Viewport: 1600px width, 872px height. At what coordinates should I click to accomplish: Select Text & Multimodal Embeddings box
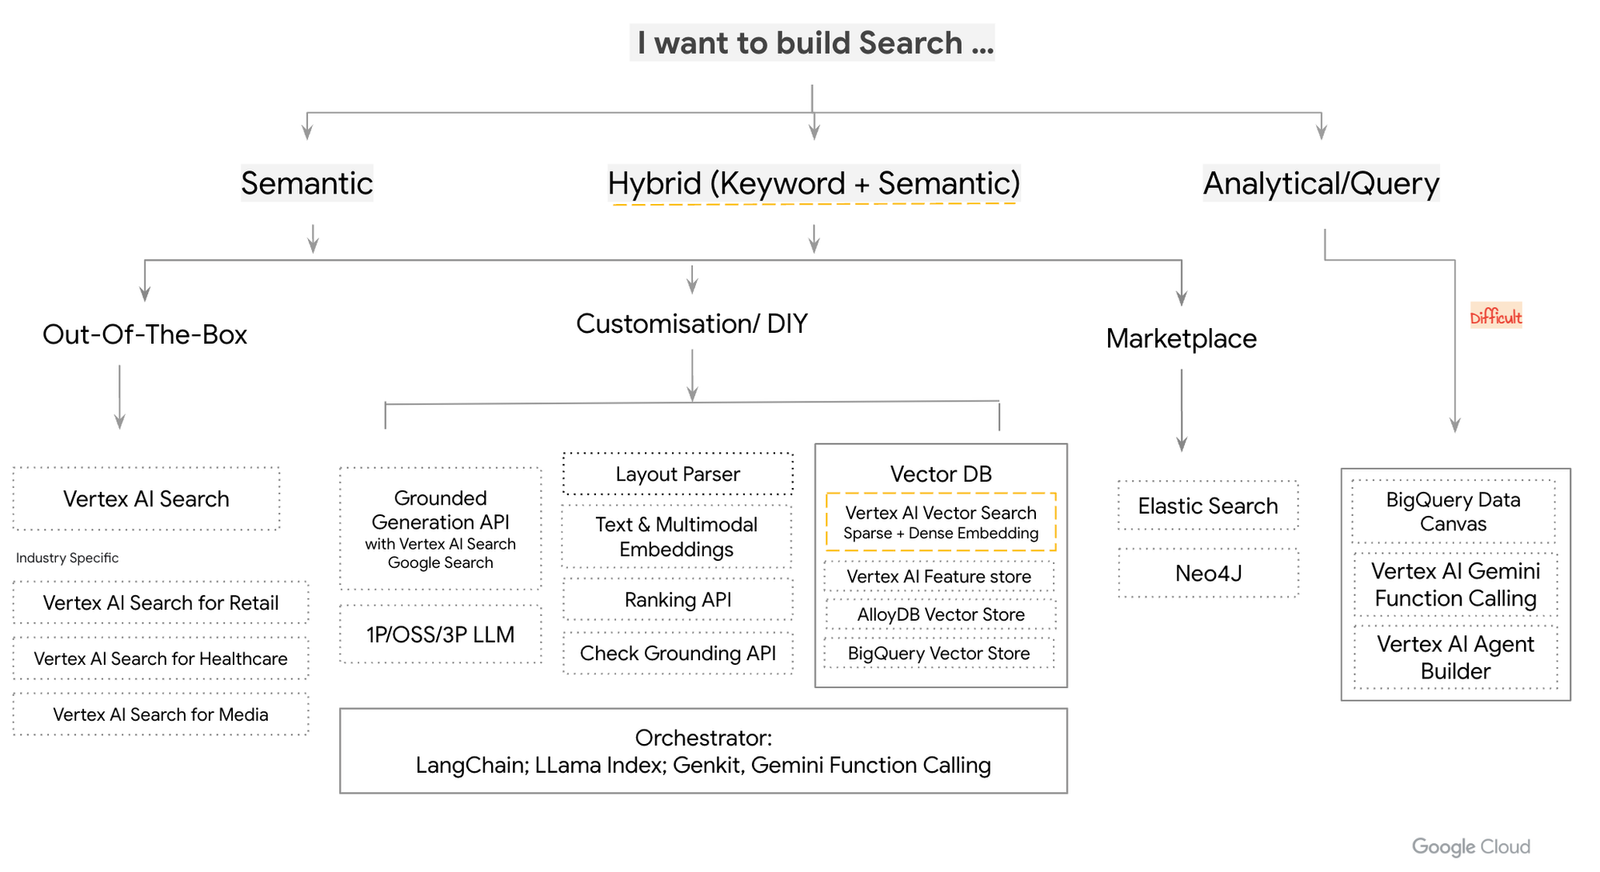point(678,537)
